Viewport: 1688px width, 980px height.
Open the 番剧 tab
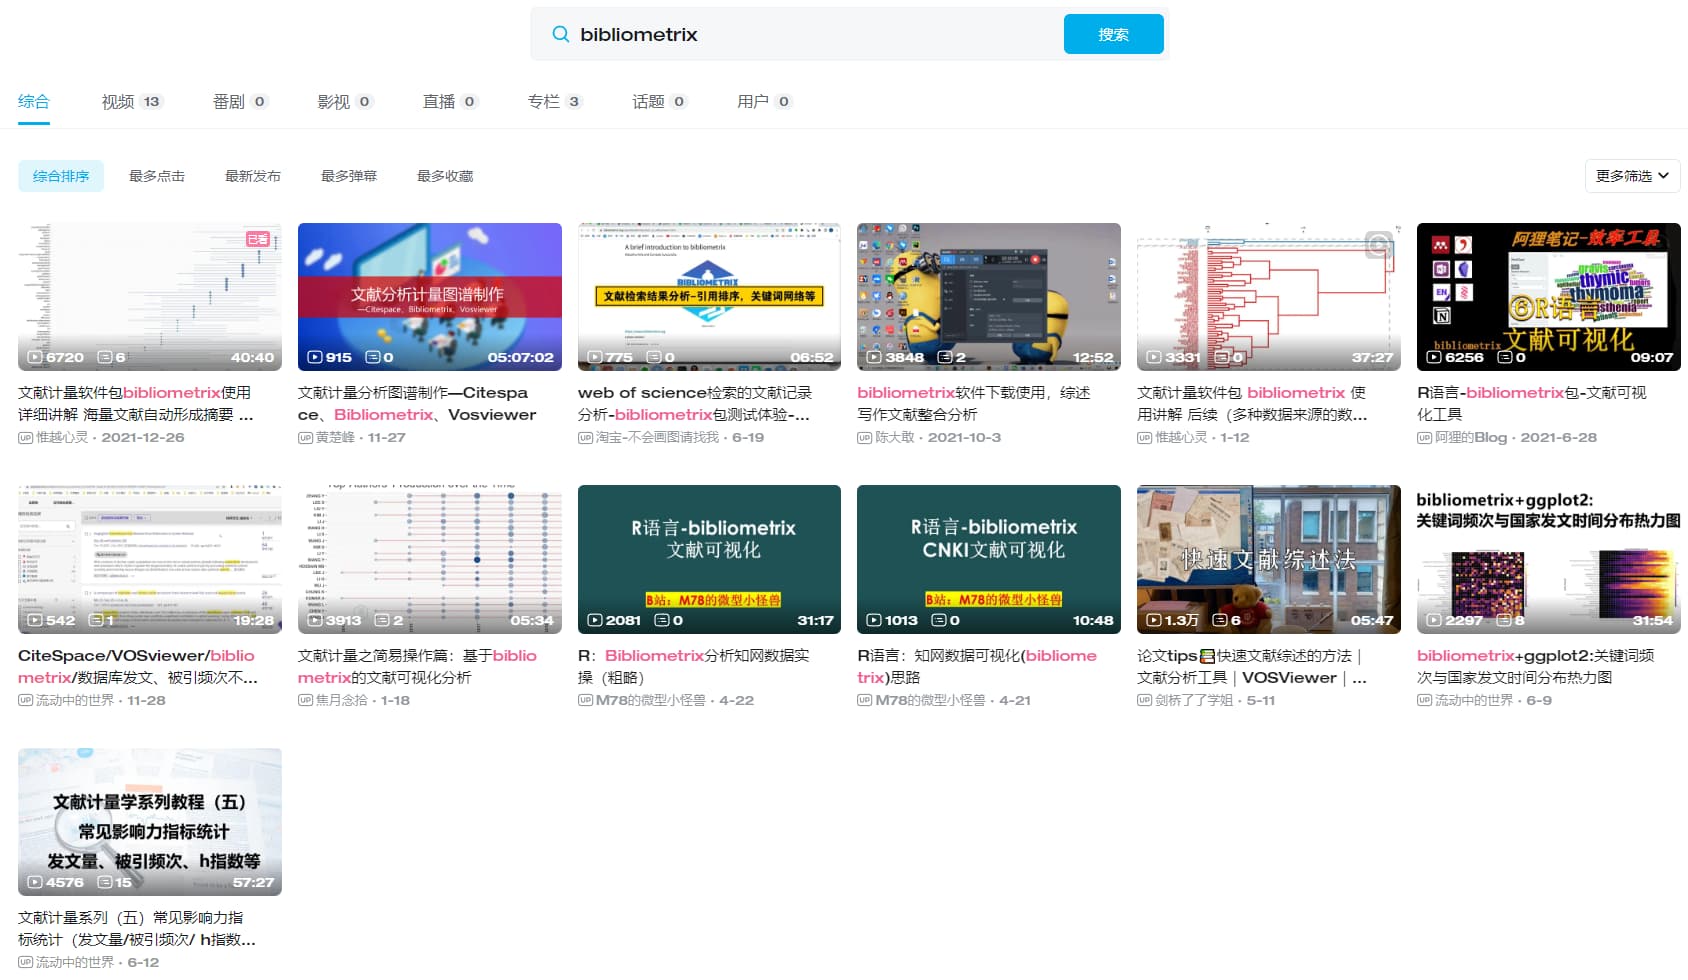pyautogui.click(x=240, y=101)
